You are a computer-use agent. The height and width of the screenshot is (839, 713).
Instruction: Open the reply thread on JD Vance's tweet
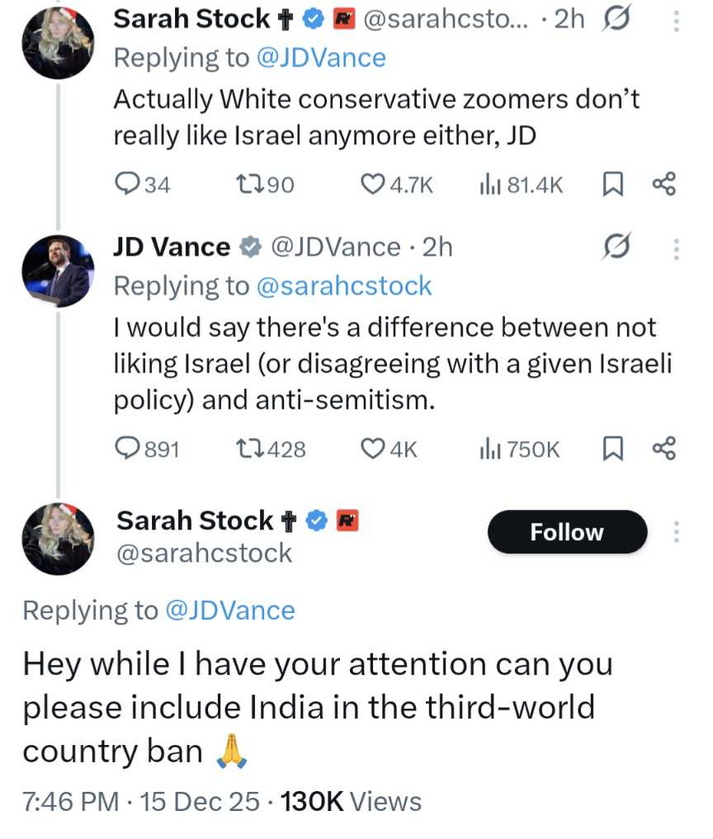pos(129,449)
